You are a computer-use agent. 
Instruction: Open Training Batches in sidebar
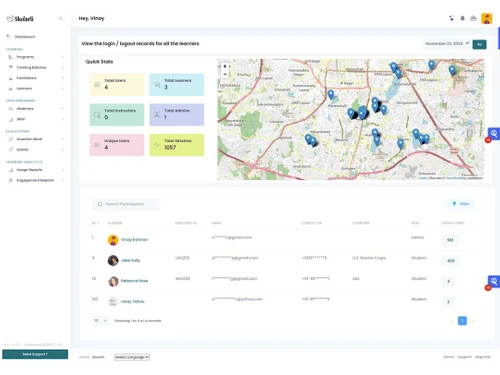click(31, 68)
